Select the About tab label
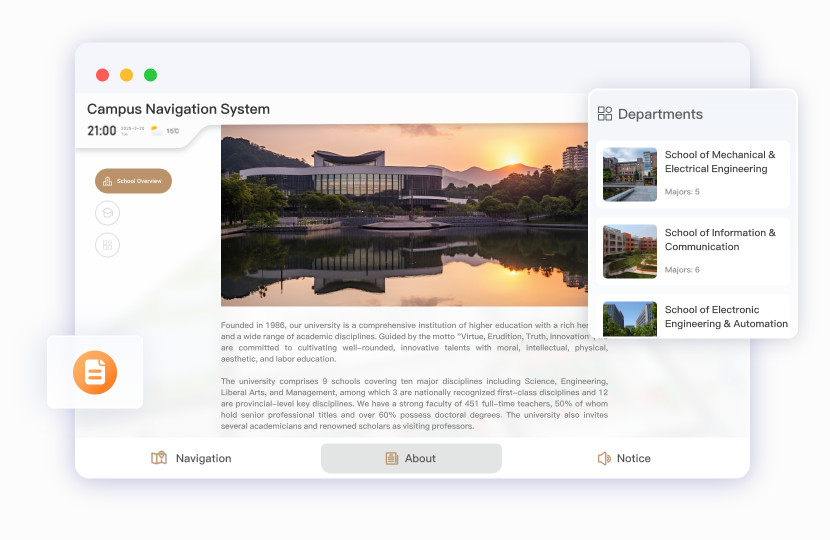This screenshot has width=830, height=540. click(x=420, y=458)
